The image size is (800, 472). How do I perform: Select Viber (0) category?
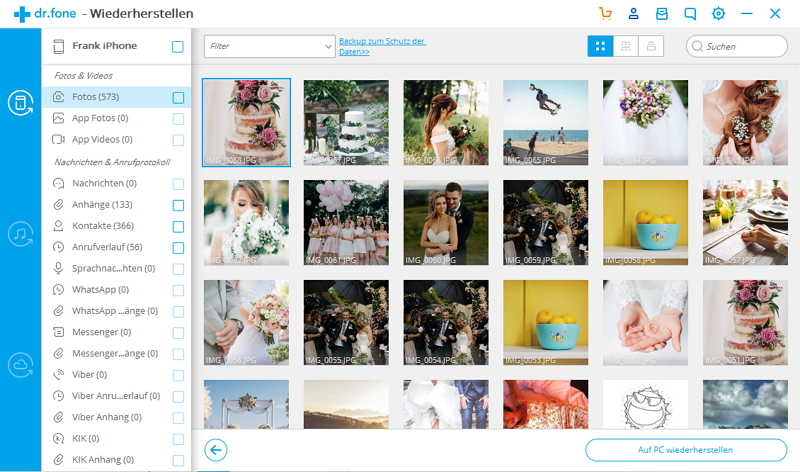[116, 375]
